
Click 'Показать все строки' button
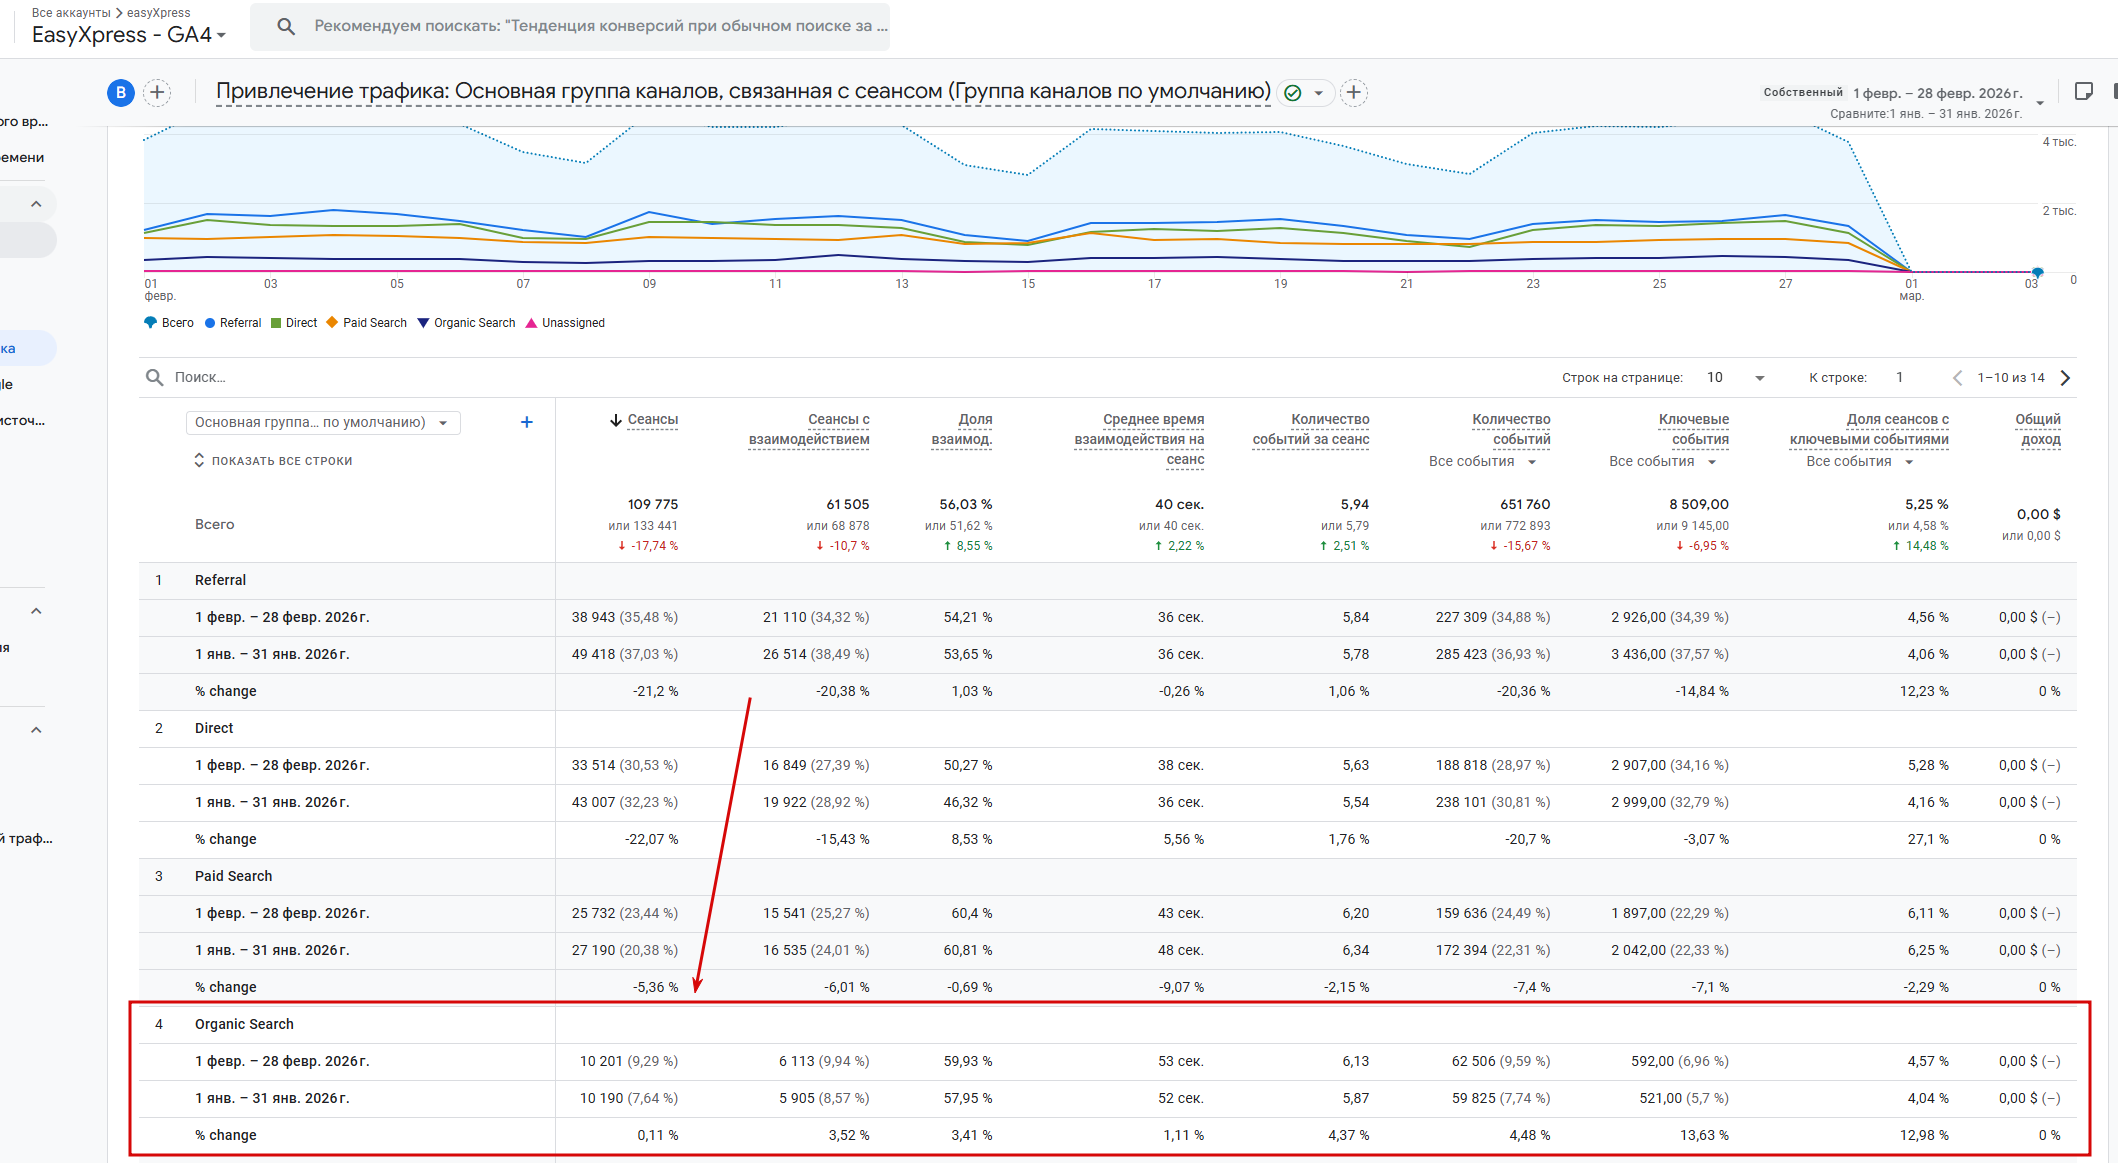[273, 461]
